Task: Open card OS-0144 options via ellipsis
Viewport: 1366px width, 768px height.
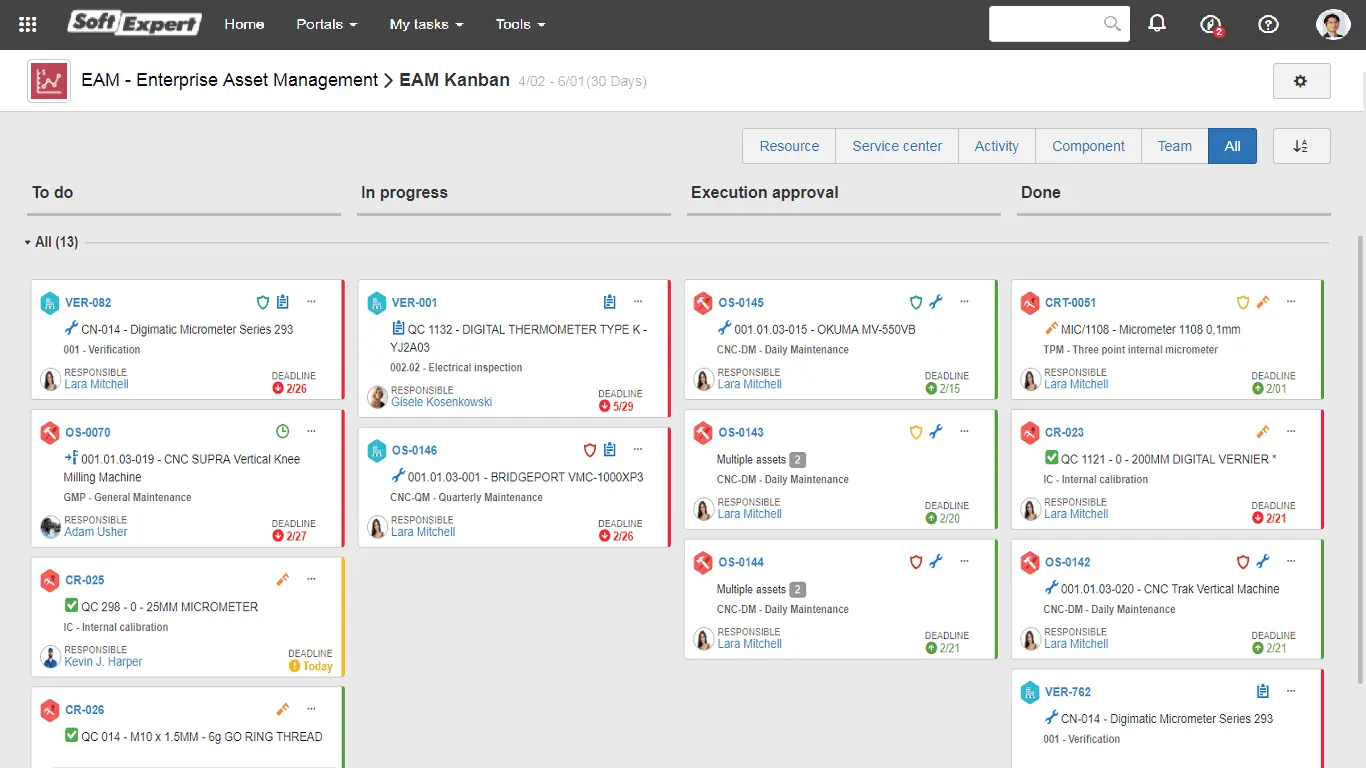Action: [963, 561]
